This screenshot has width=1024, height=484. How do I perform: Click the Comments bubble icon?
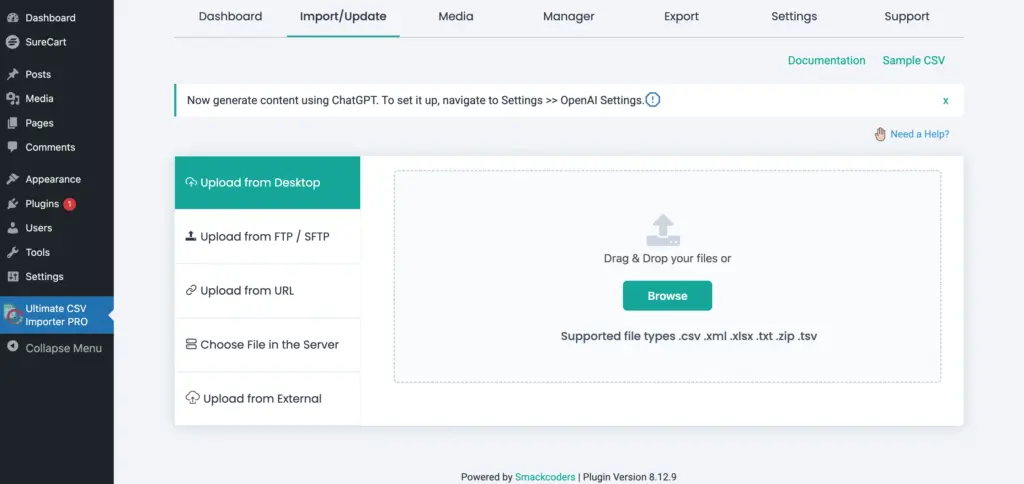point(12,147)
